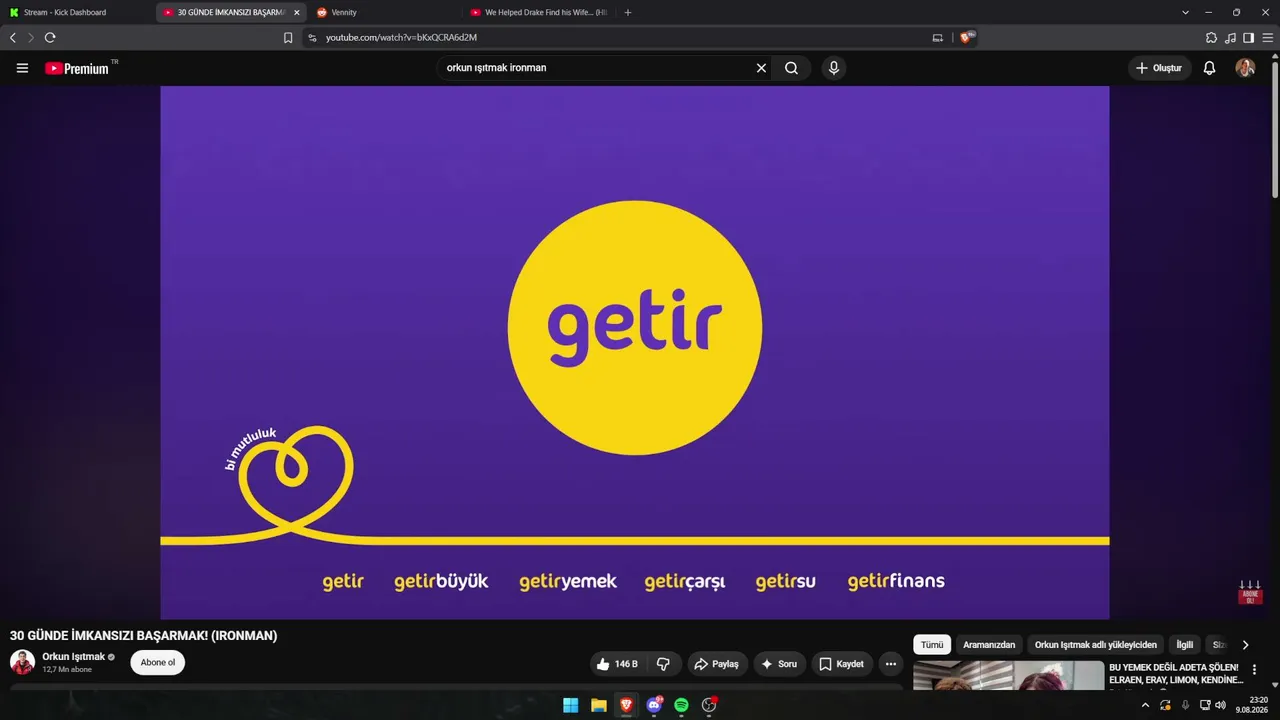The image size is (1280, 720).
Task: Open volume control in system tray
Action: 1220,705
